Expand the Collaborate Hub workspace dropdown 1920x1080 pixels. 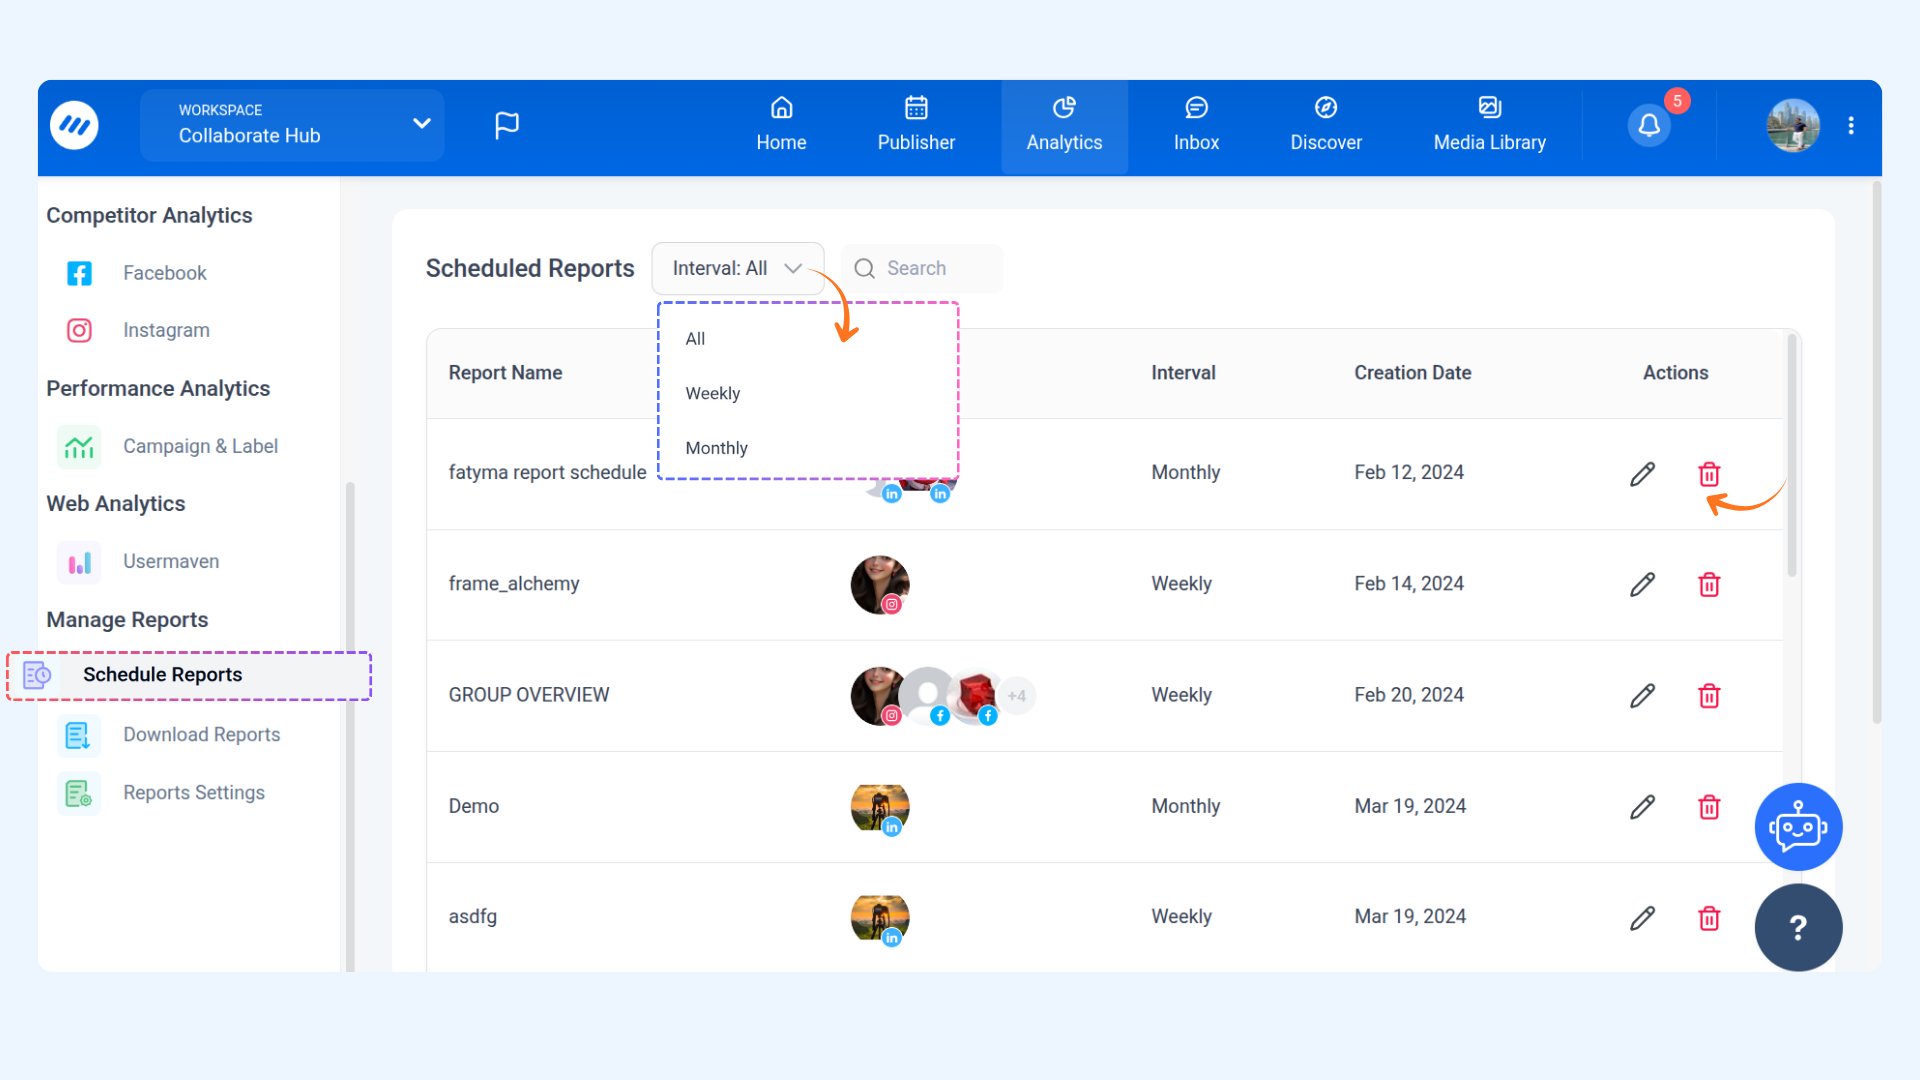click(x=421, y=124)
